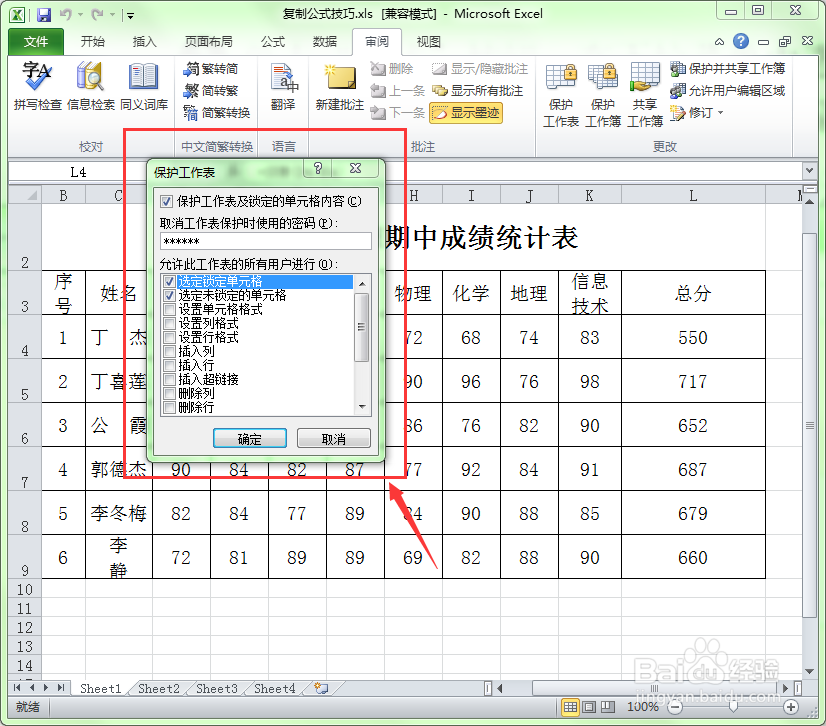The height and width of the screenshot is (726, 826).
Task: Click the 保护工作簿 protect workbook icon
Action: 603,95
